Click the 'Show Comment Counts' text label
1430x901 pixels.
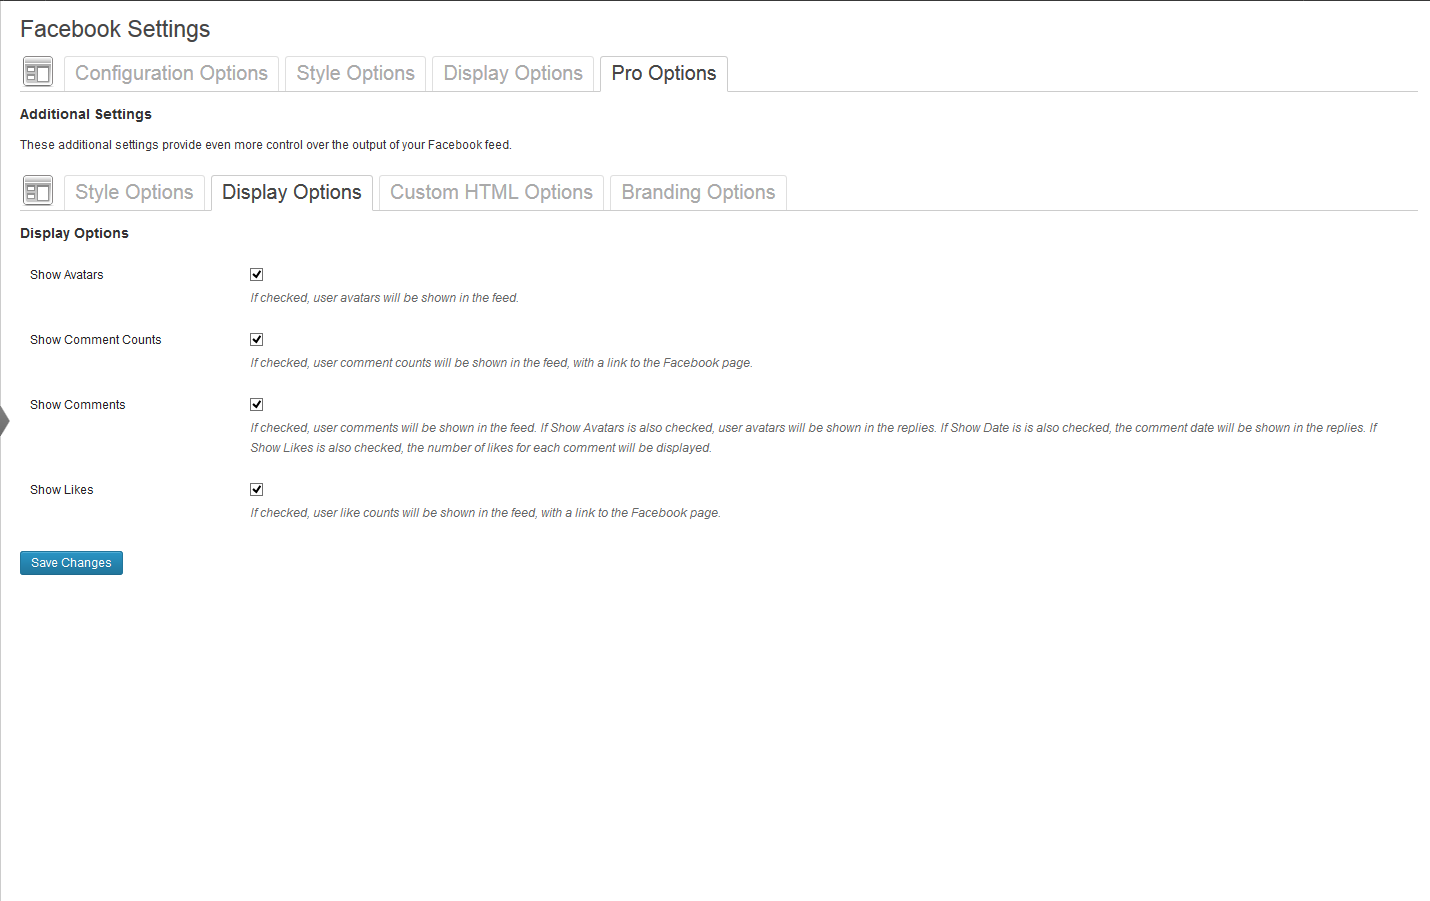(96, 340)
